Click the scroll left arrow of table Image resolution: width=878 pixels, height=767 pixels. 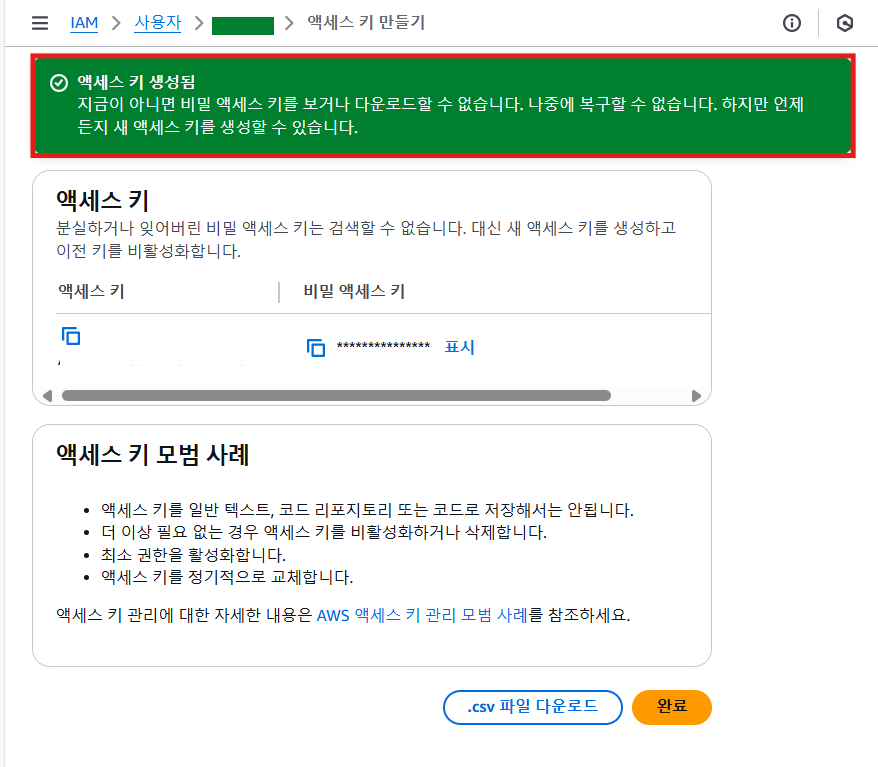tap(48, 396)
